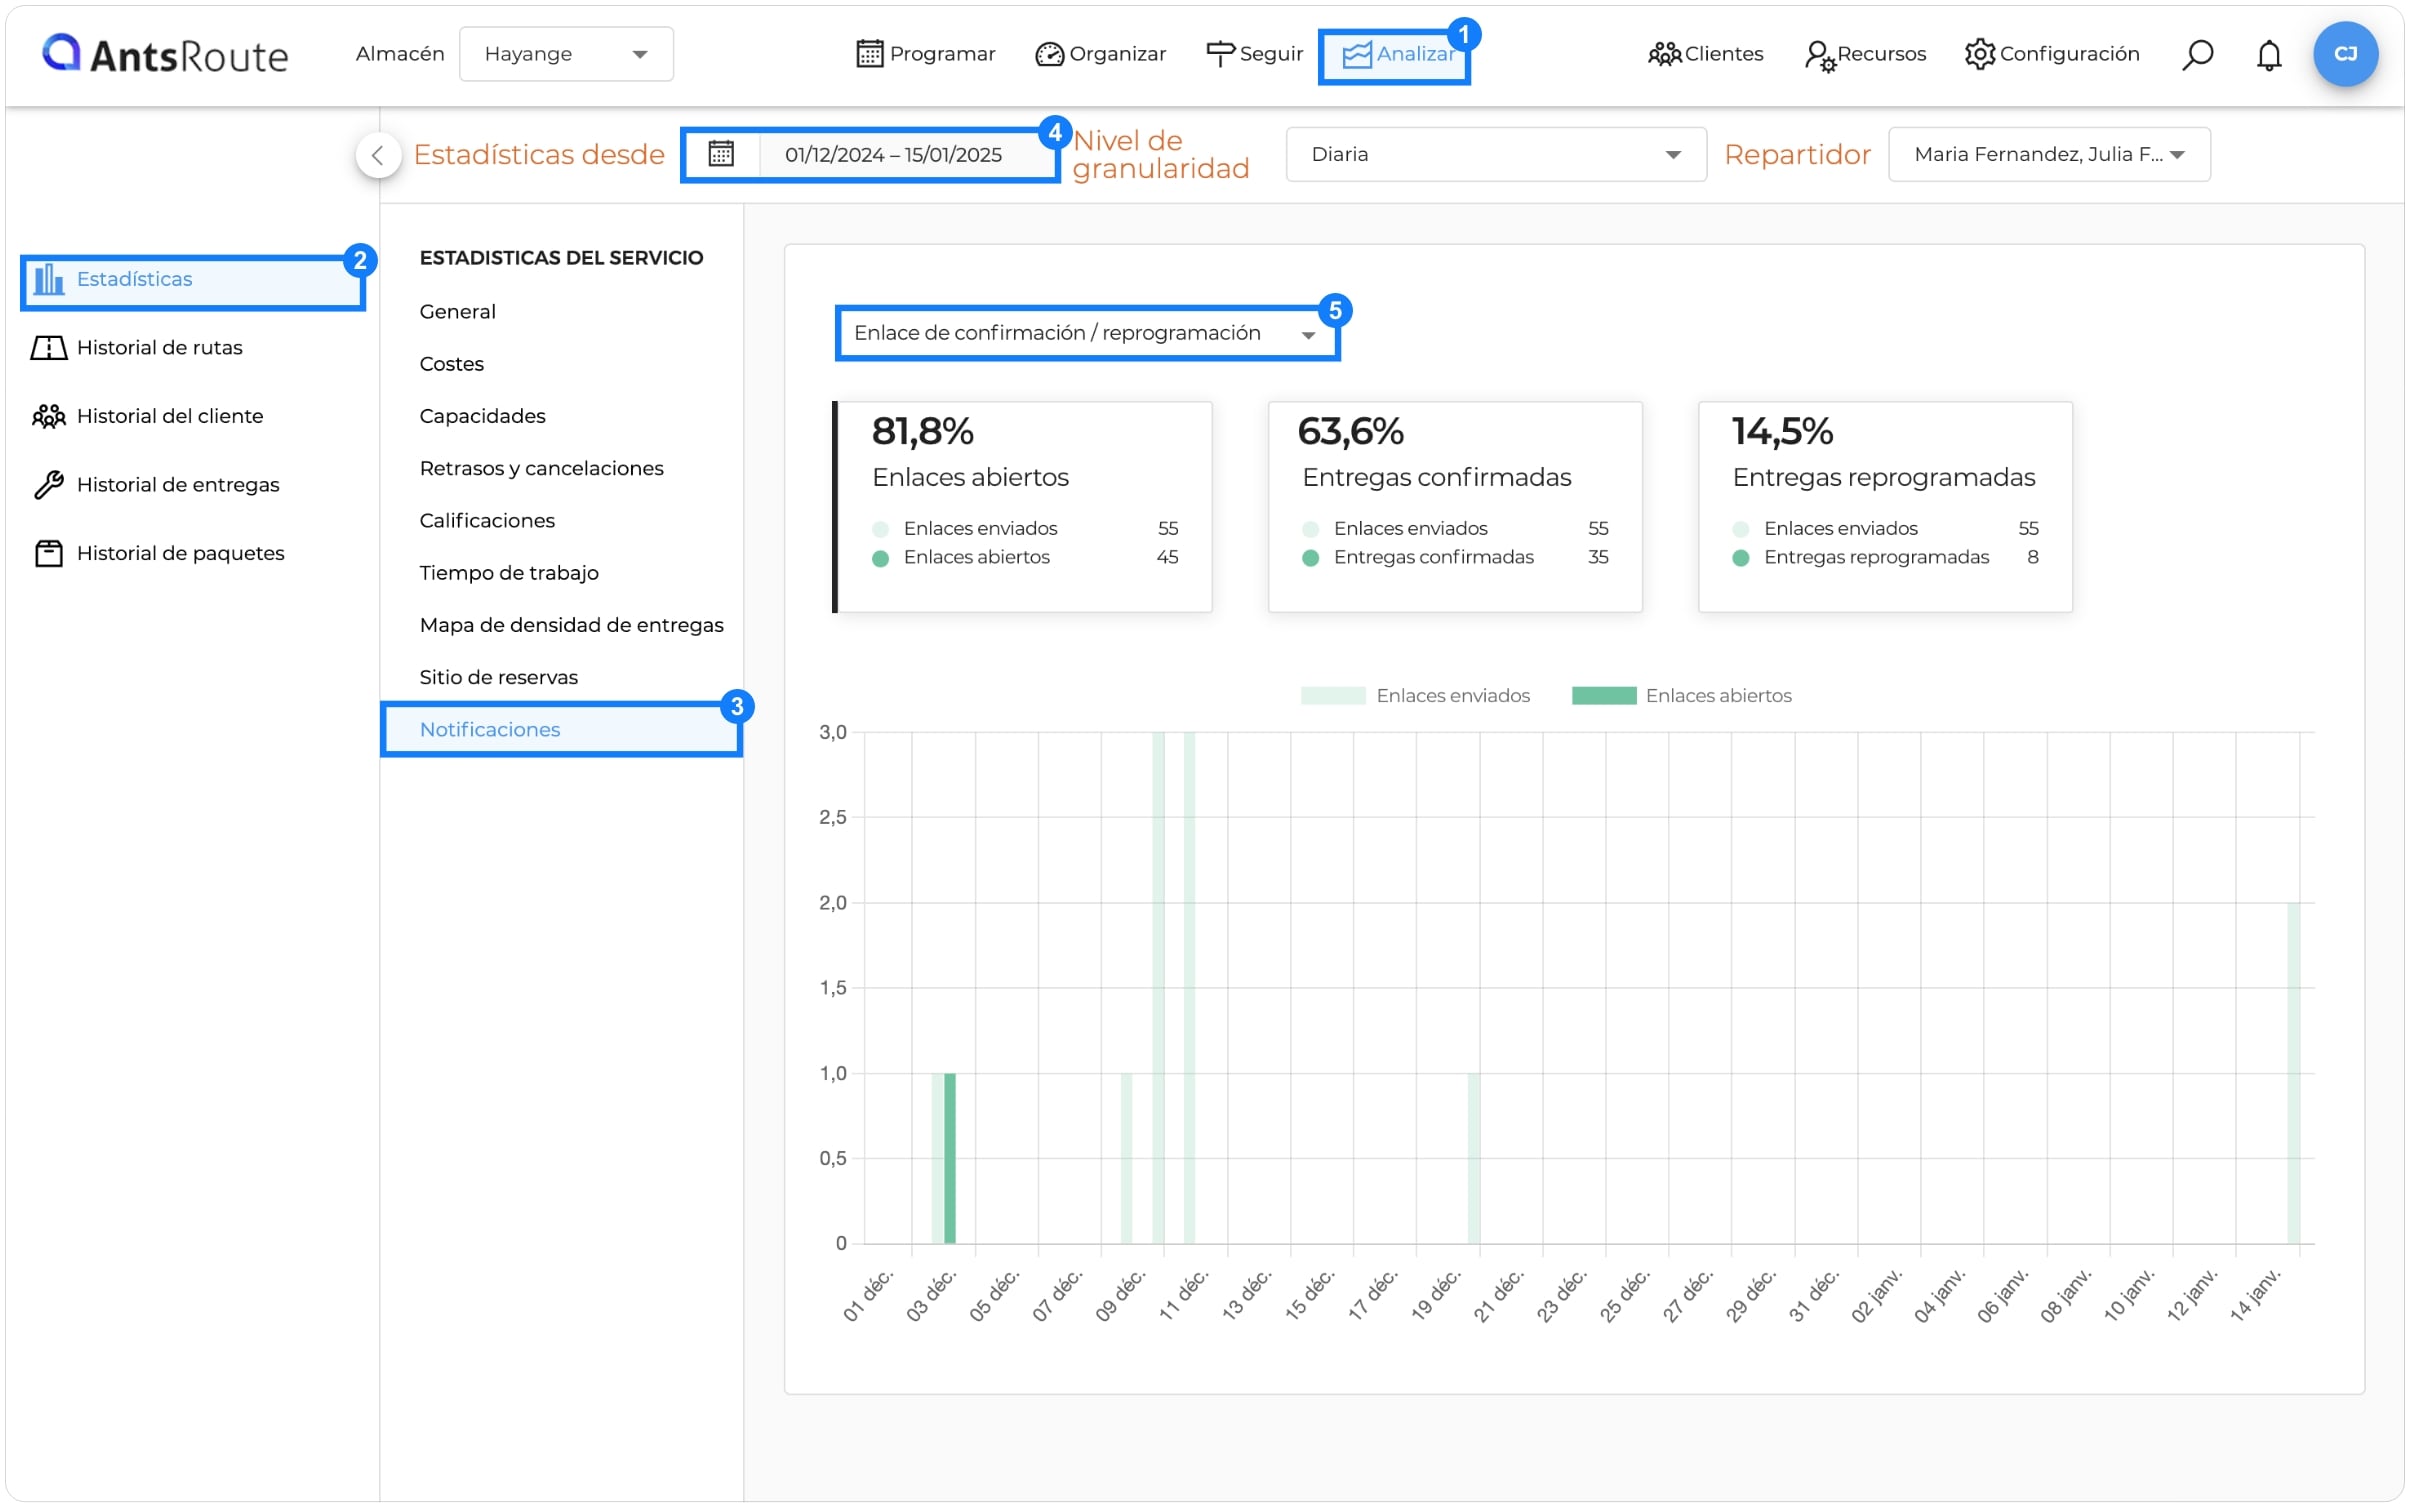
Task: Click the Clientes group icon
Action: pos(1665,54)
